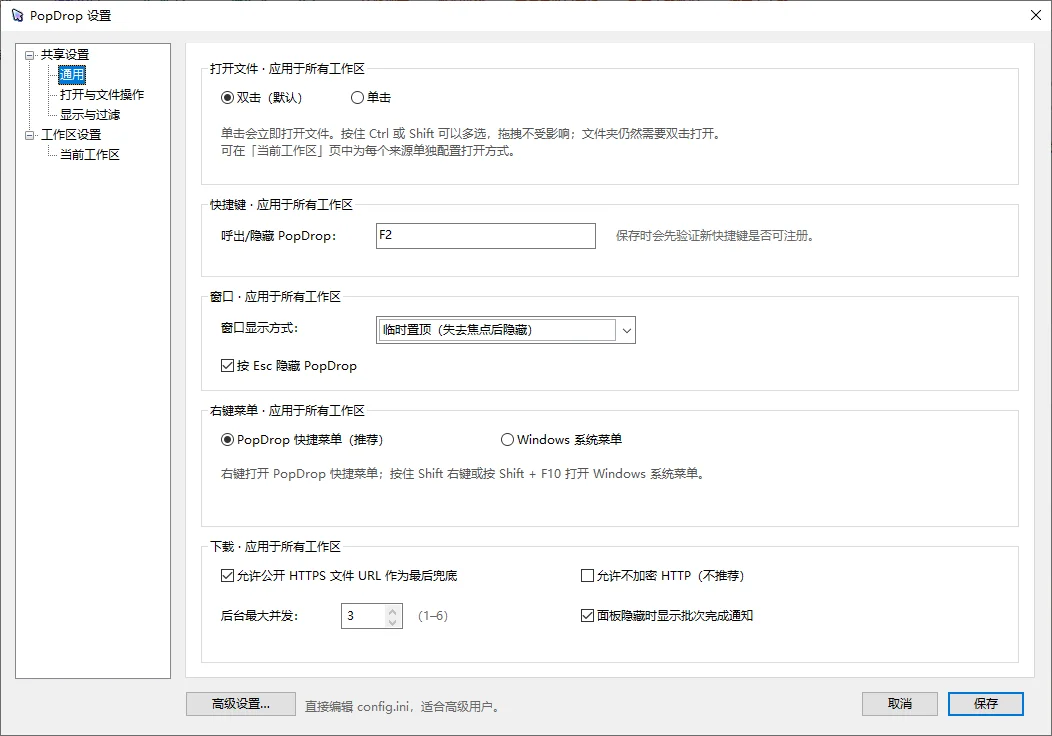Select 单击 open mode
This screenshot has height=736, width=1052.
pos(371,98)
